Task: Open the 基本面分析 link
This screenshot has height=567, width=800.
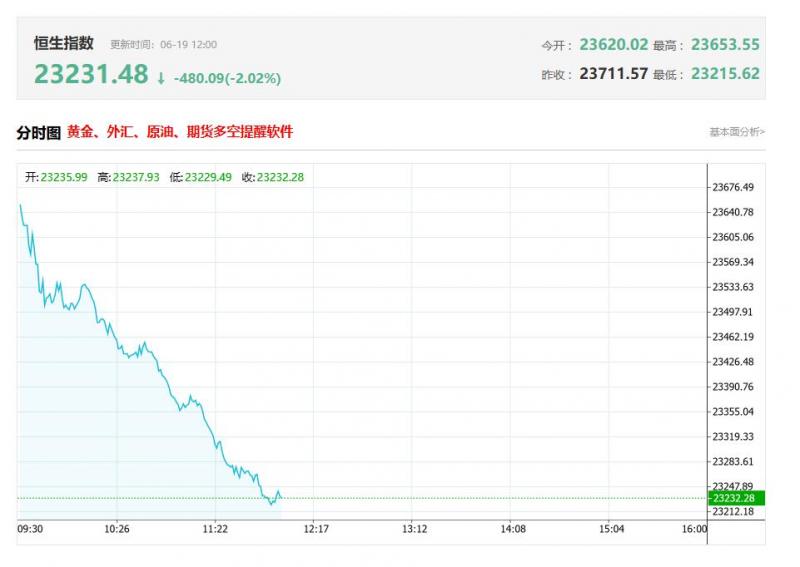Action: click(x=737, y=132)
